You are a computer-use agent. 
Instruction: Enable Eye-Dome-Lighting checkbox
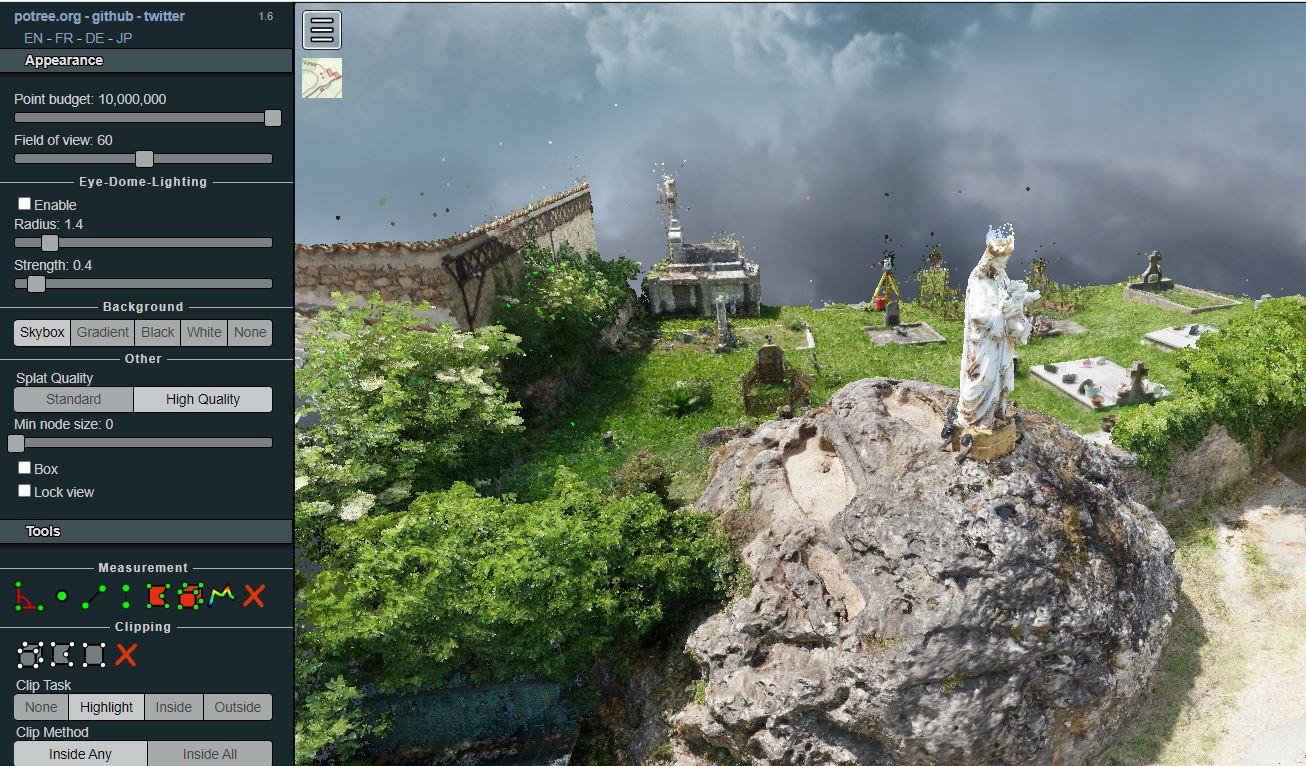(25, 204)
